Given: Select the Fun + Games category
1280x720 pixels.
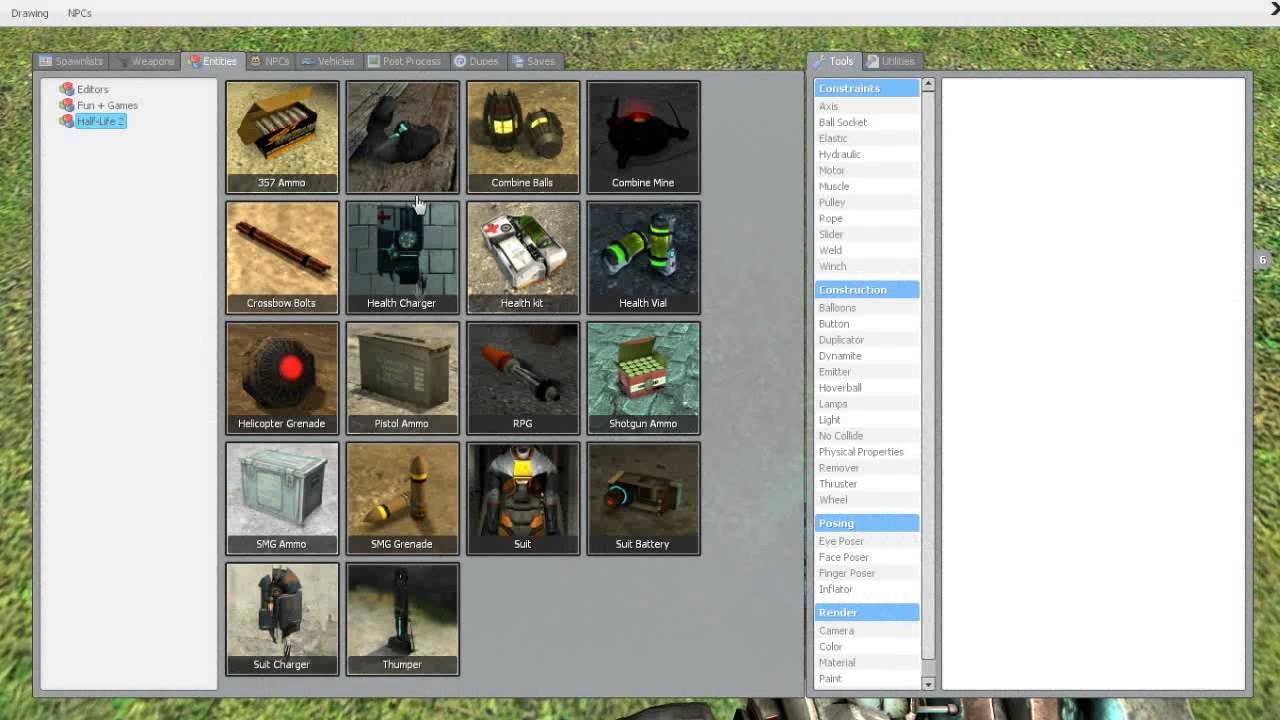Looking at the screenshot, I should tap(107, 105).
